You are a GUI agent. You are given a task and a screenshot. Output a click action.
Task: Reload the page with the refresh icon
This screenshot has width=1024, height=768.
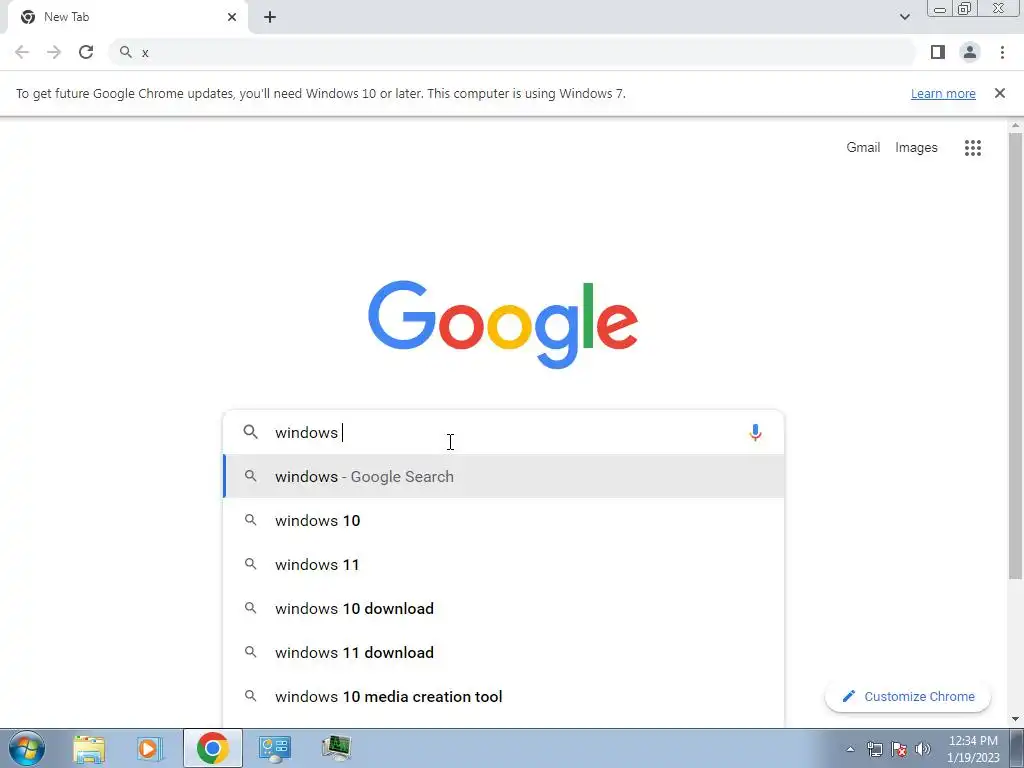(x=86, y=52)
